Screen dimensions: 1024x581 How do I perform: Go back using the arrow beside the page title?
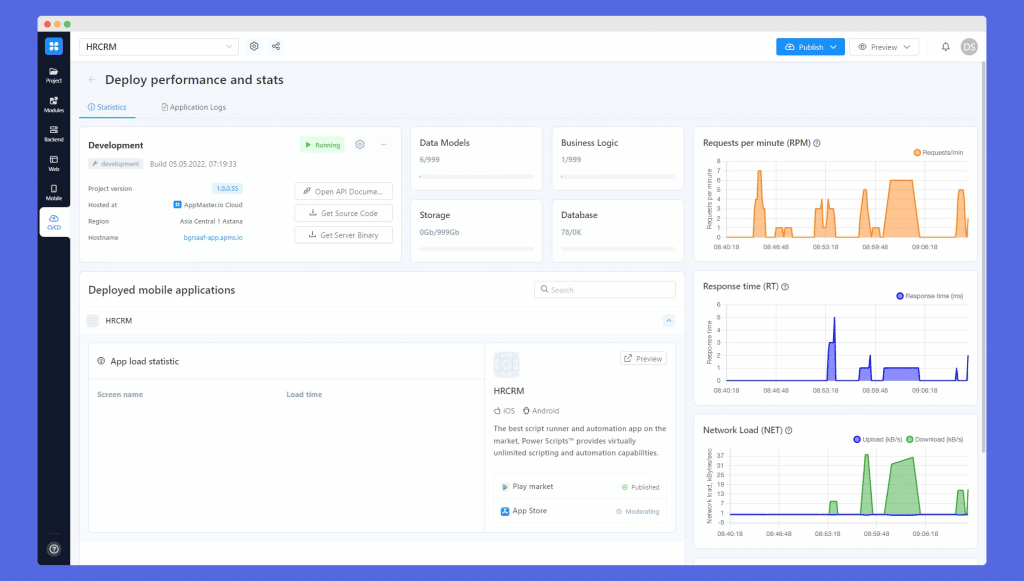92,80
